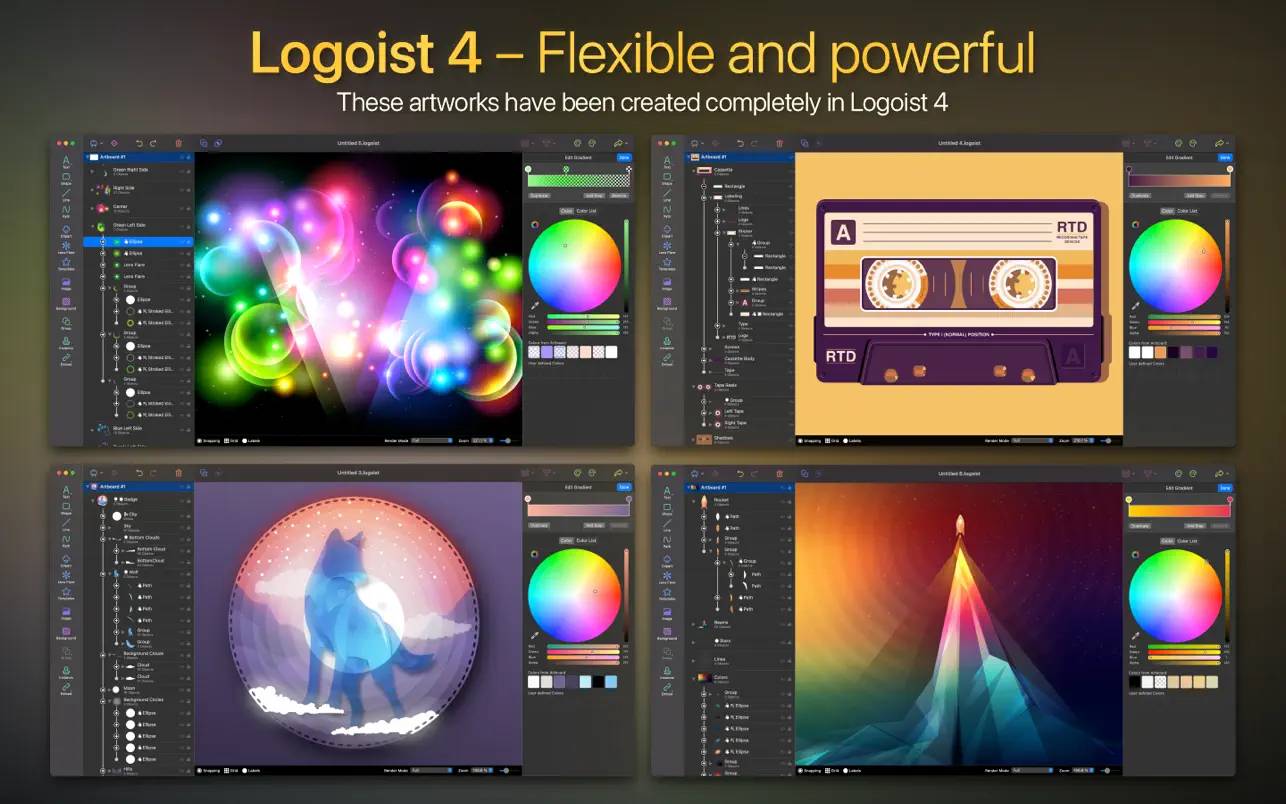Open Render Mode dropdown in the wolf window
1286x804 pixels.
click(431, 770)
